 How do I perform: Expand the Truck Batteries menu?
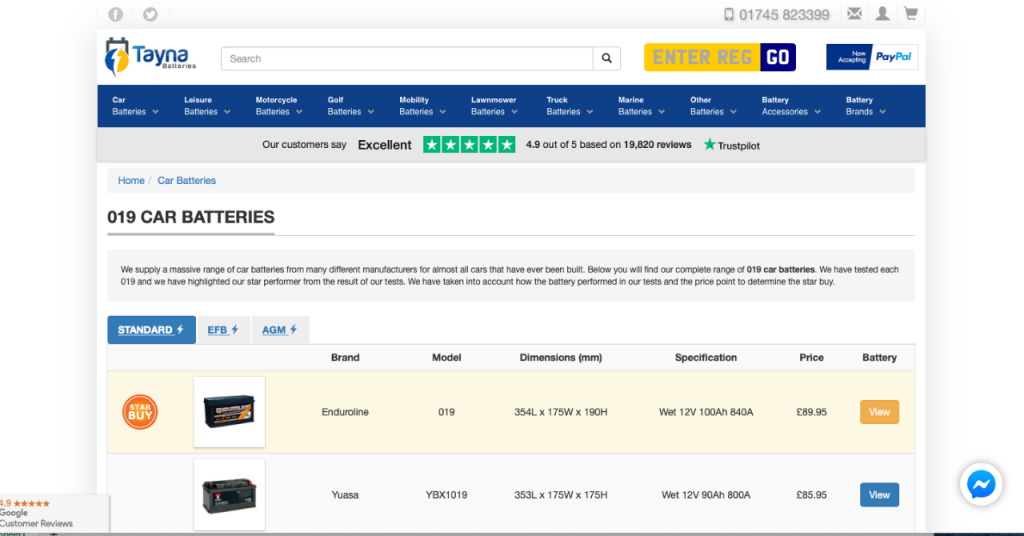(569, 106)
